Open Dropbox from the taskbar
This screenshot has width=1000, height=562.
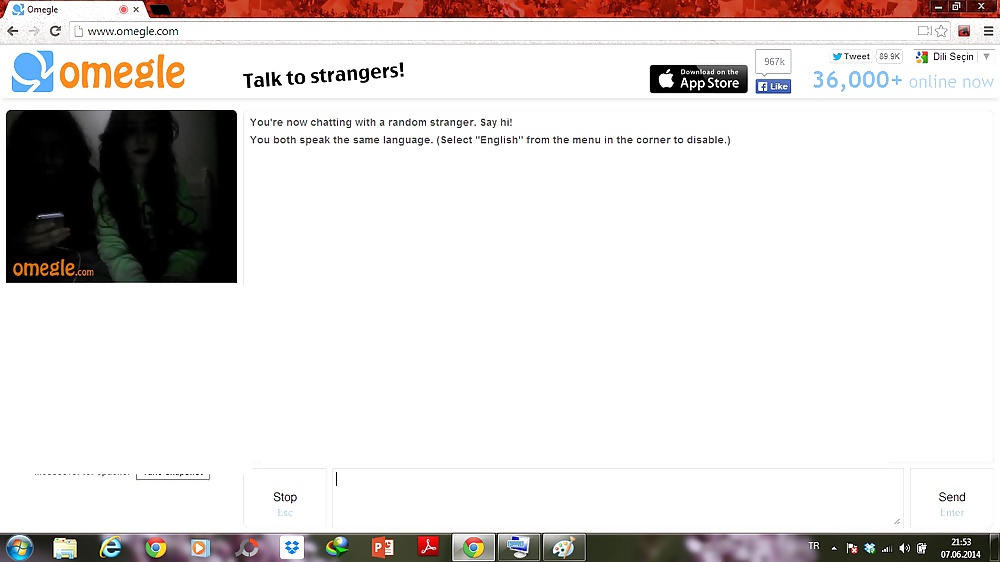(291, 547)
